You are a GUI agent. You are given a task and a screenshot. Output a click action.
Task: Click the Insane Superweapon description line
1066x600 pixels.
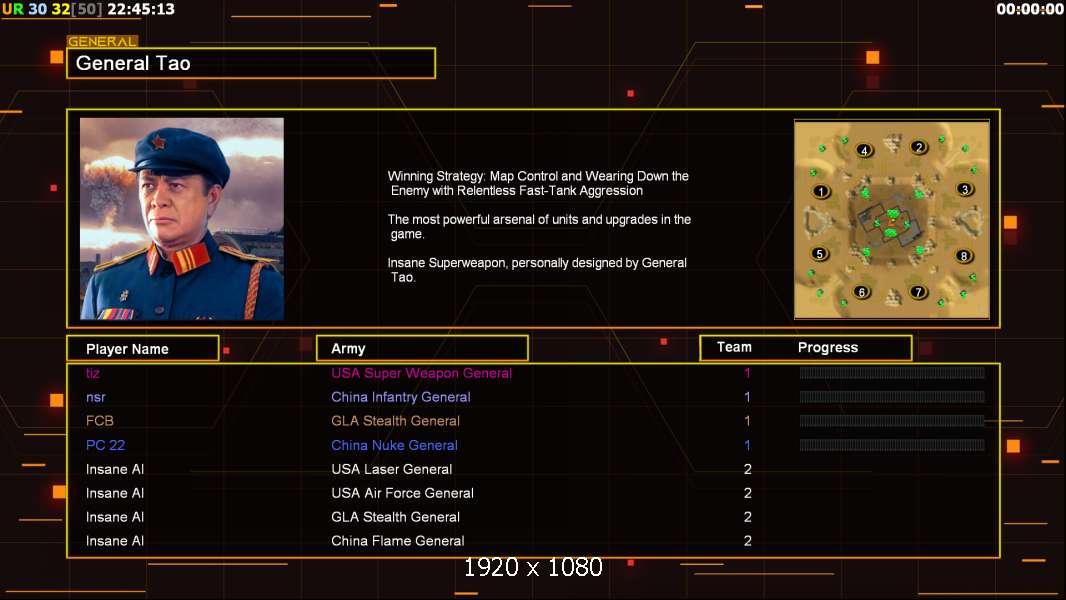point(537,270)
